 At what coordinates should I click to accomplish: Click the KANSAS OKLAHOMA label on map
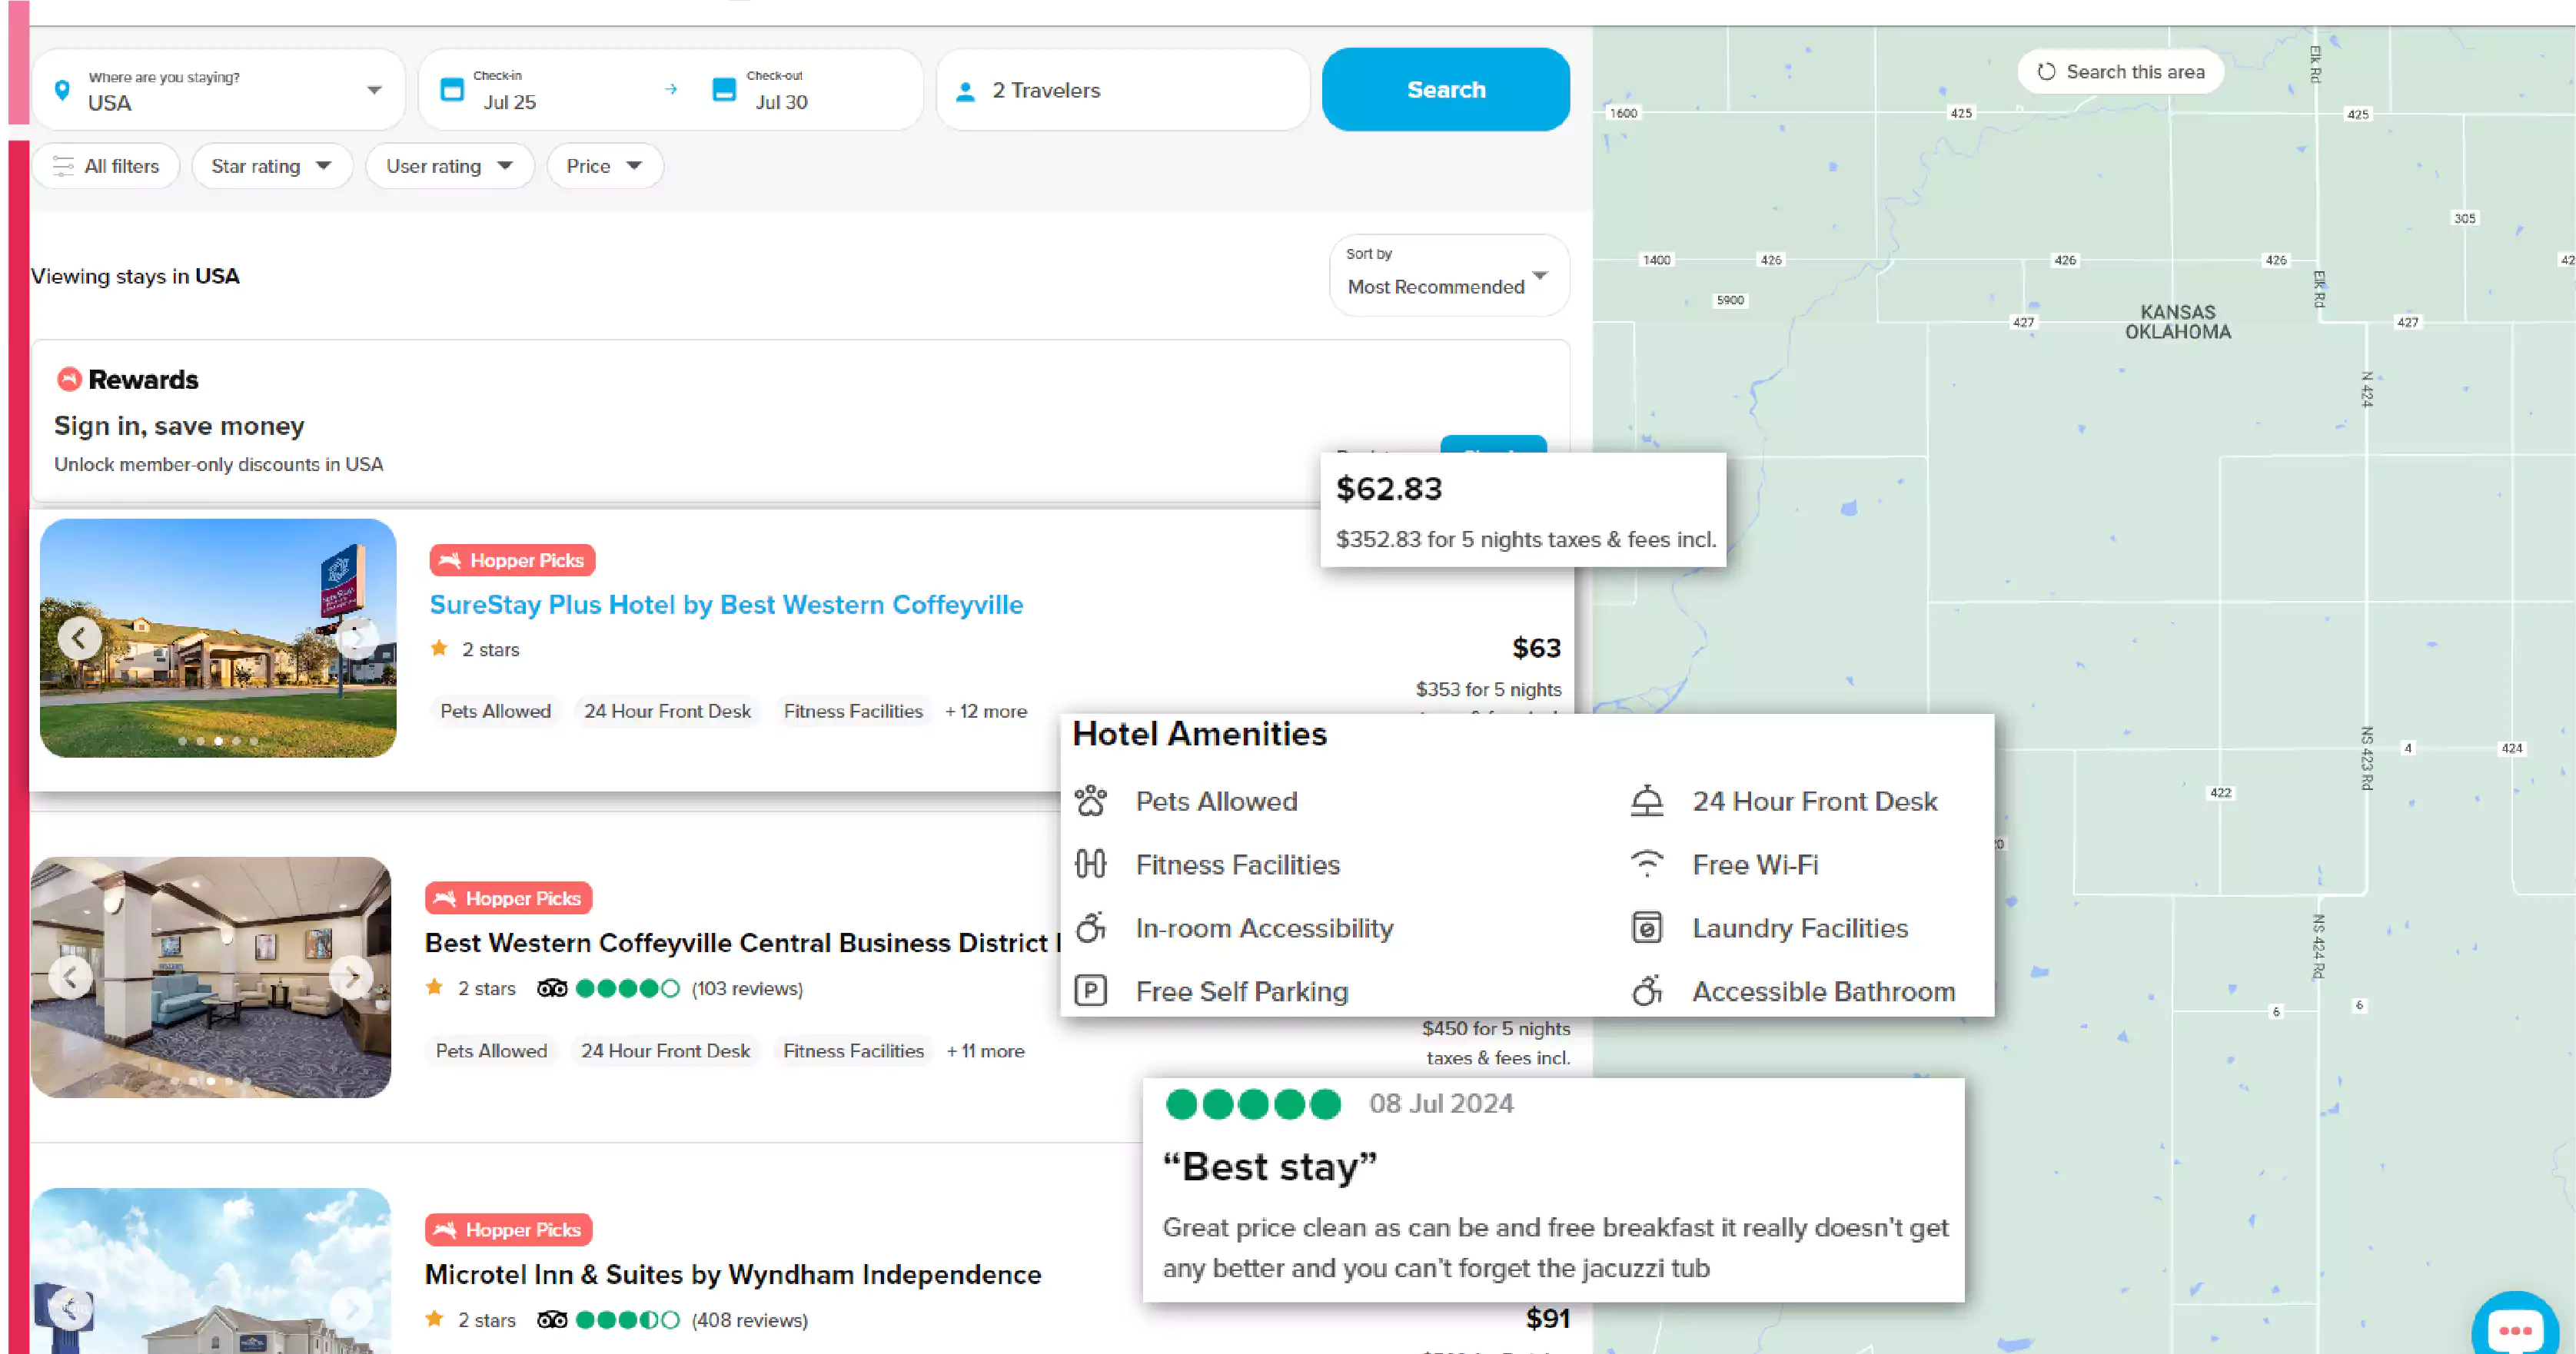[2178, 322]
